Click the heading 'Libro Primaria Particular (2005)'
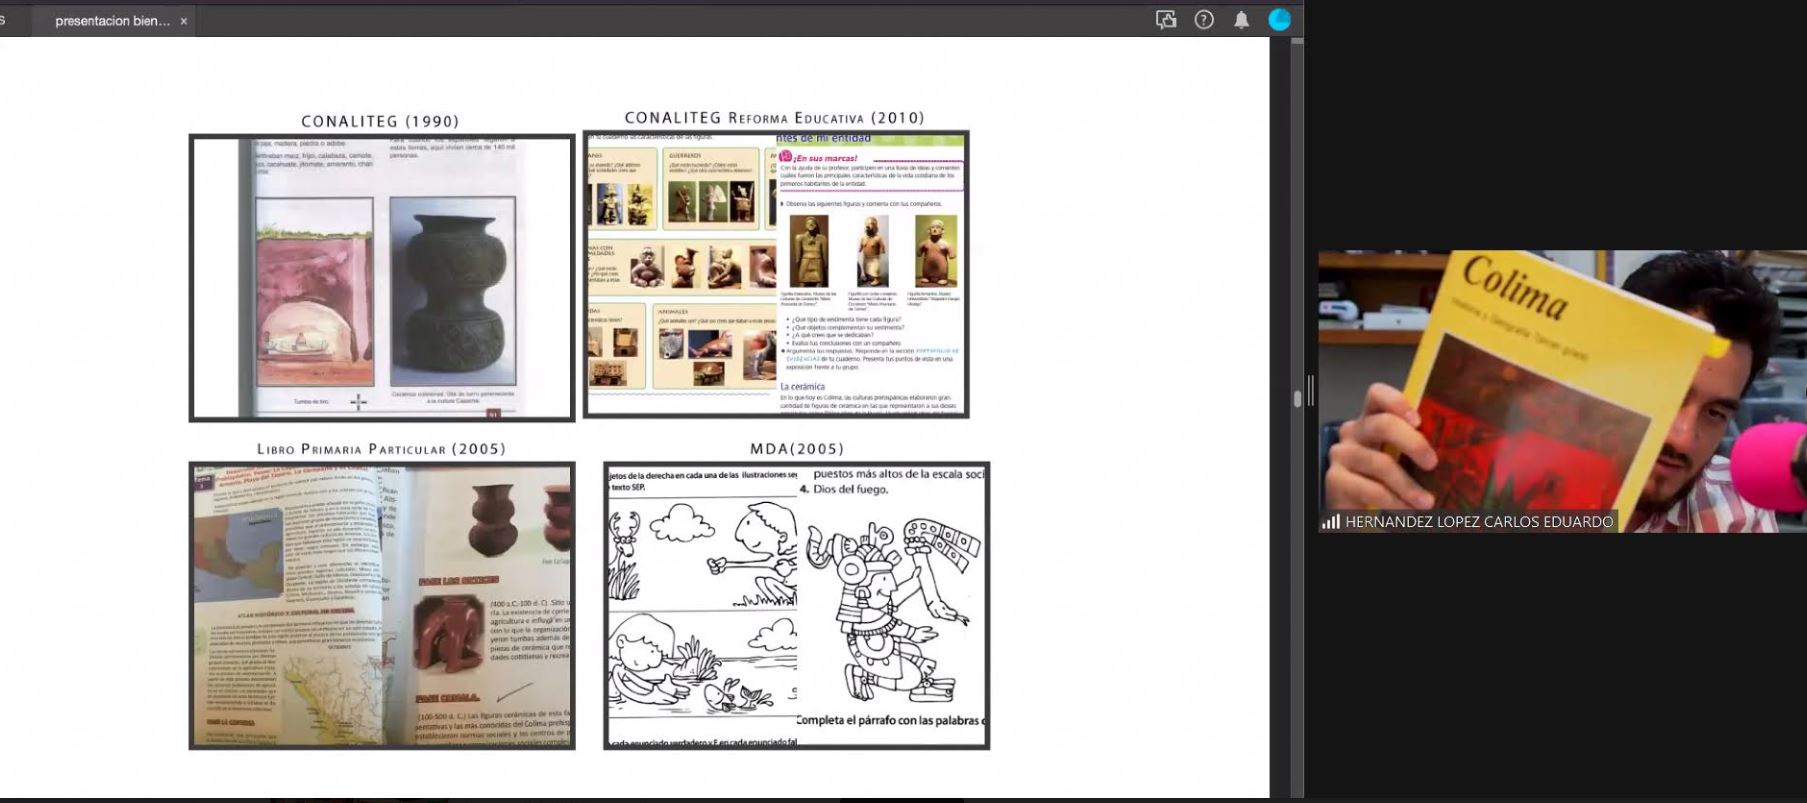 point(381,449)
